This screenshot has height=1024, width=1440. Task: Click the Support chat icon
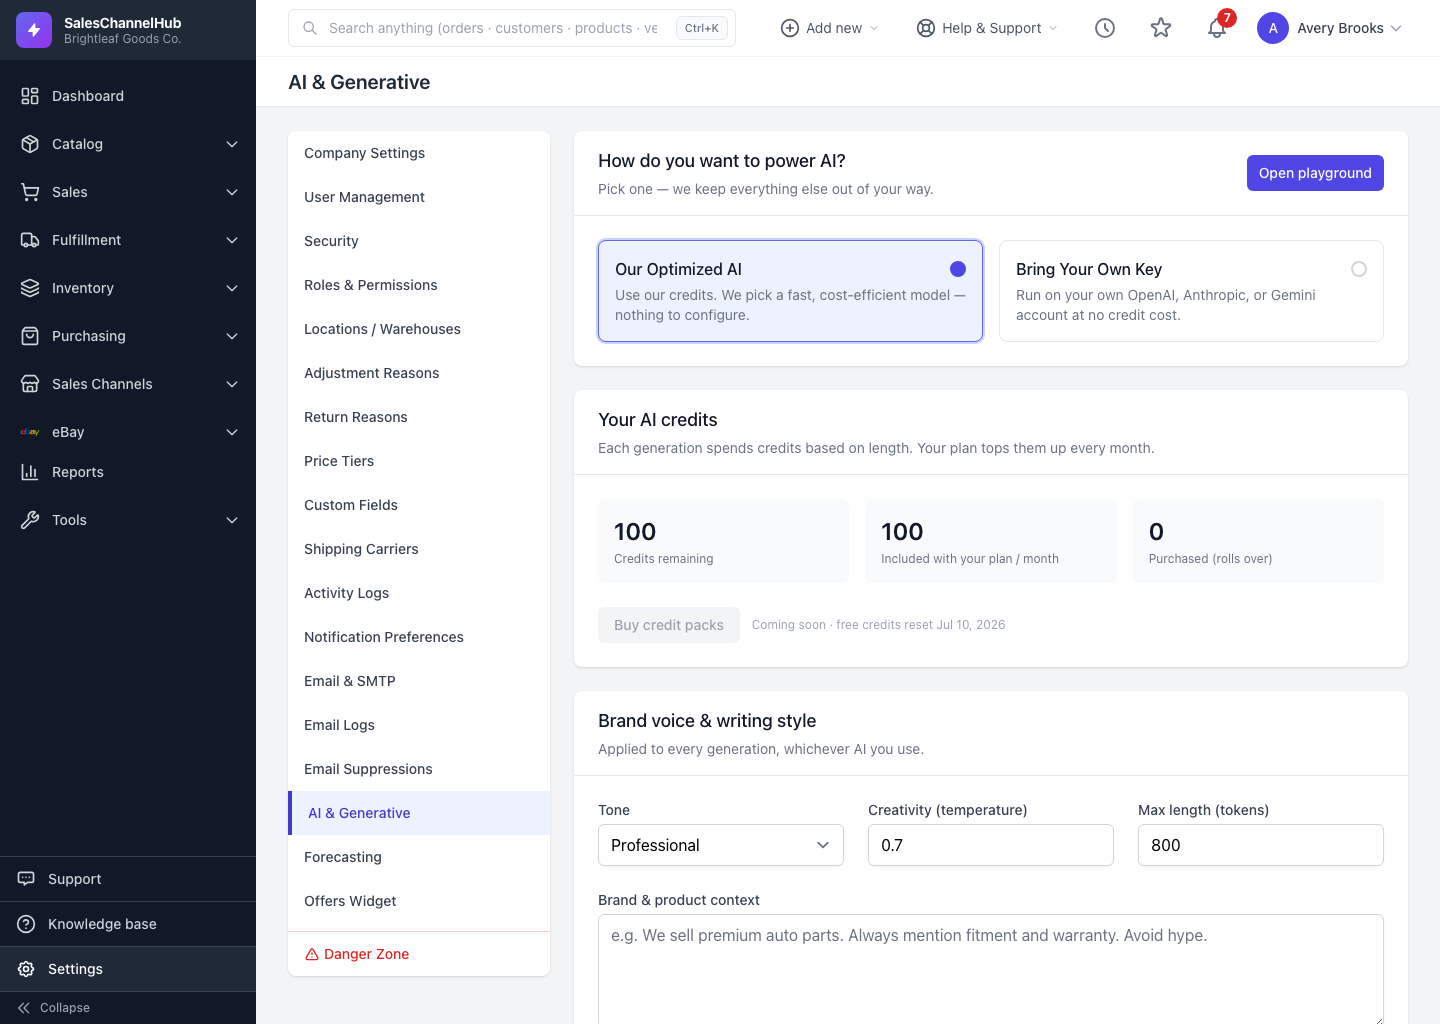26,879
